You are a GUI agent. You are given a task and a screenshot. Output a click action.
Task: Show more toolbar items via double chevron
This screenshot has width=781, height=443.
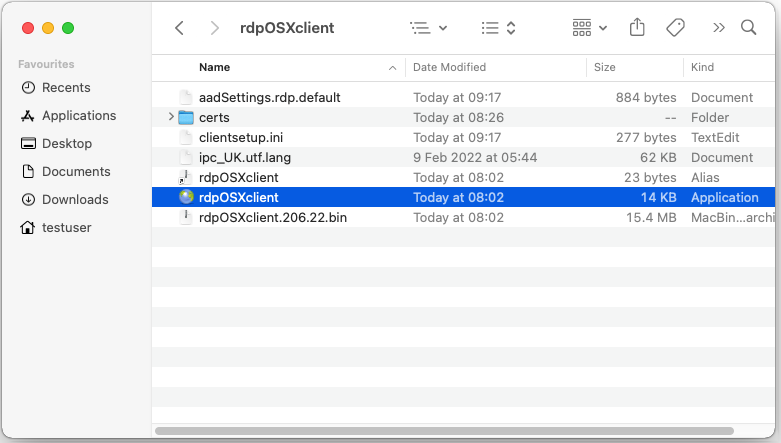[x=718, y=28]
